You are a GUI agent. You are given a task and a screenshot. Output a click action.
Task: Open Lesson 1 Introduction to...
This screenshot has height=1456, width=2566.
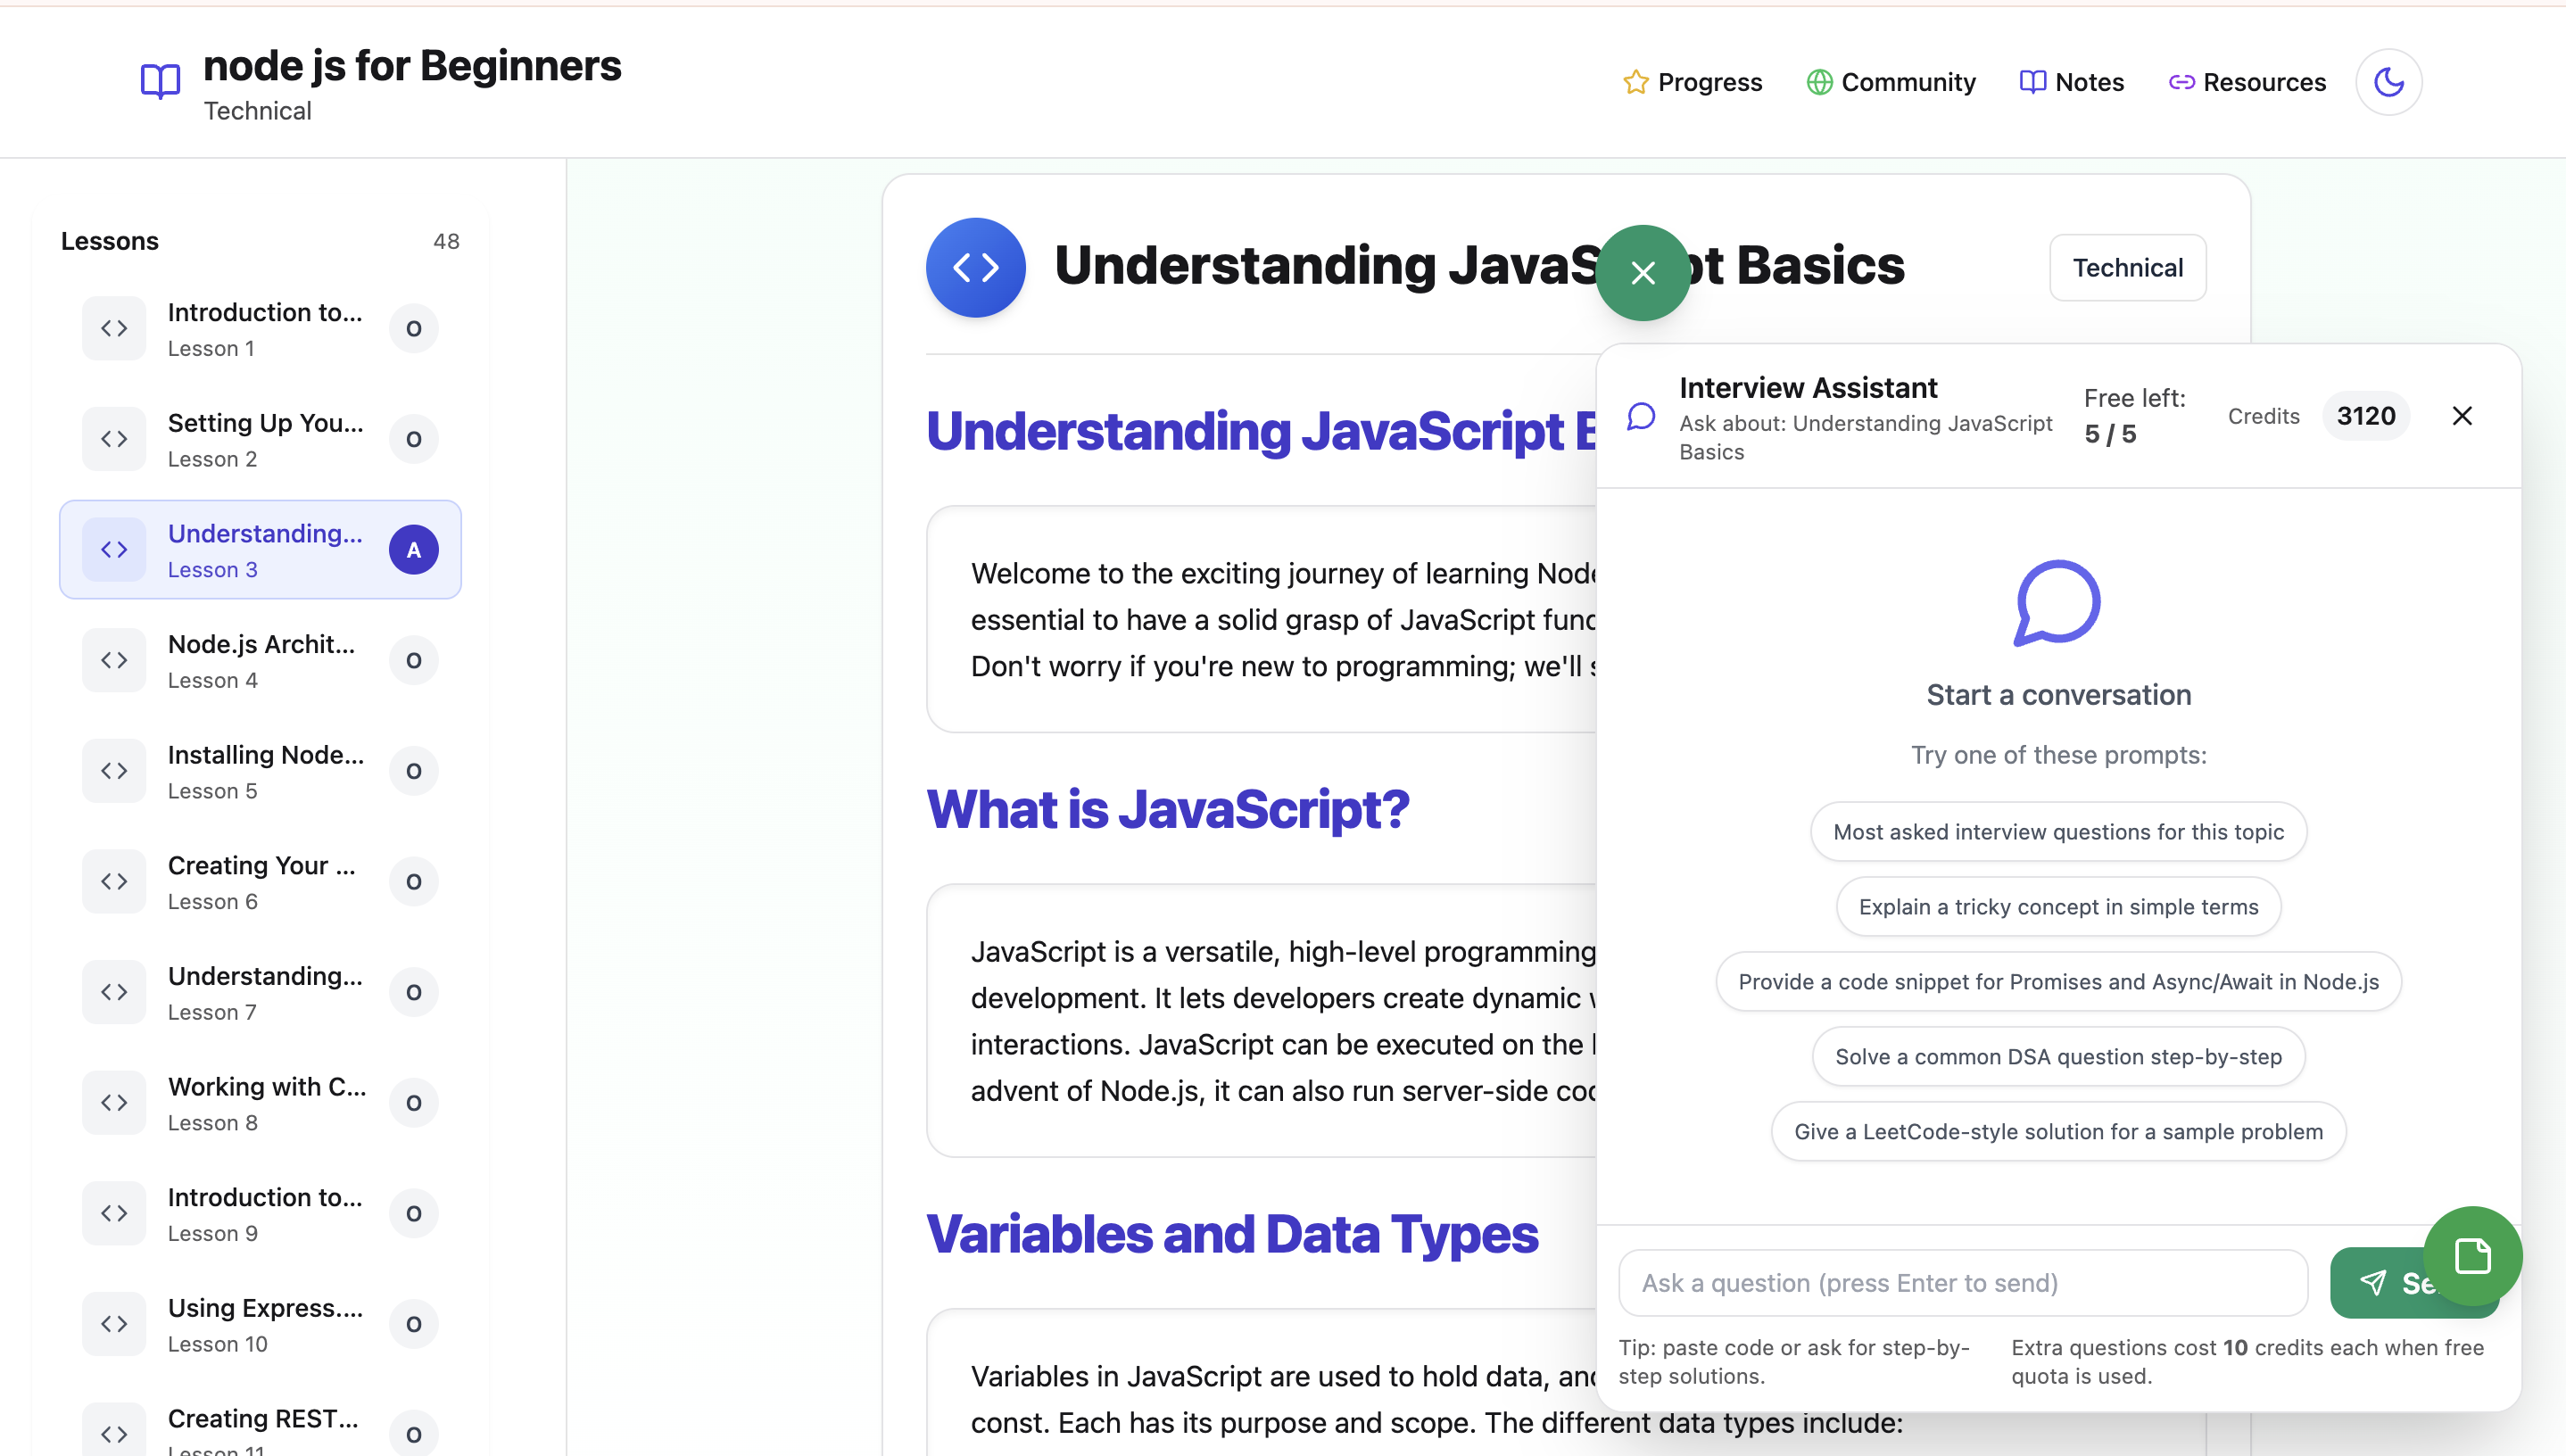click(x=260, y=329)
